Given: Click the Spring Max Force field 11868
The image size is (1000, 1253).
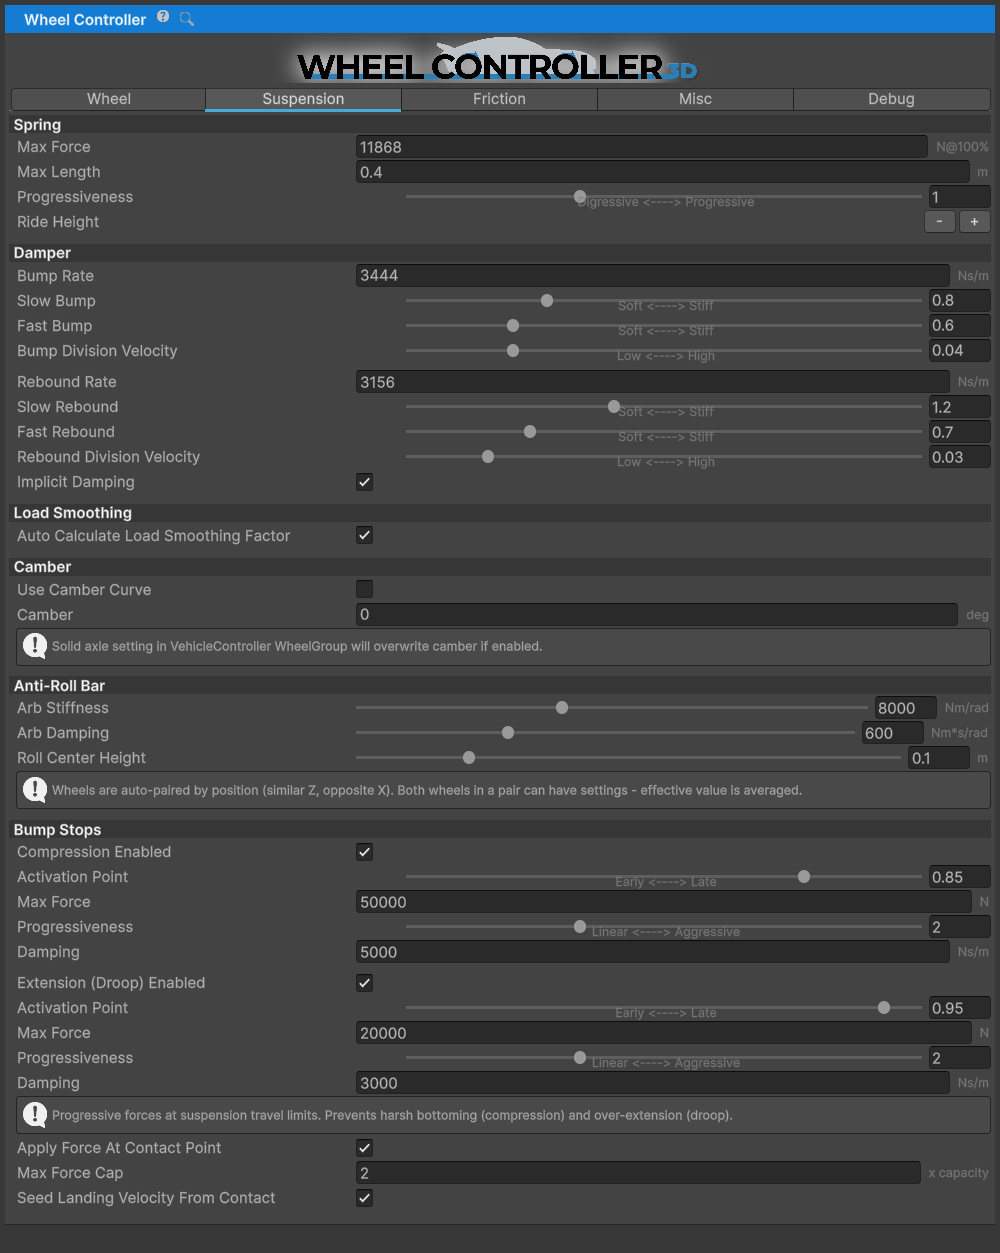Looking at the screenshot, I should coord(642,147).
